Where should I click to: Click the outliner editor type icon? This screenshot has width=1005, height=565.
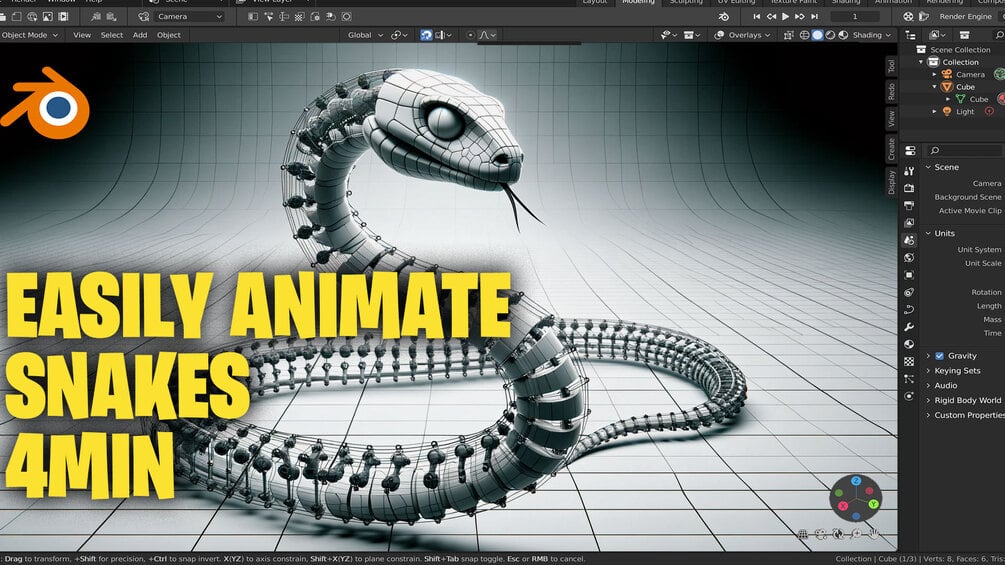(x=910, y=35)
